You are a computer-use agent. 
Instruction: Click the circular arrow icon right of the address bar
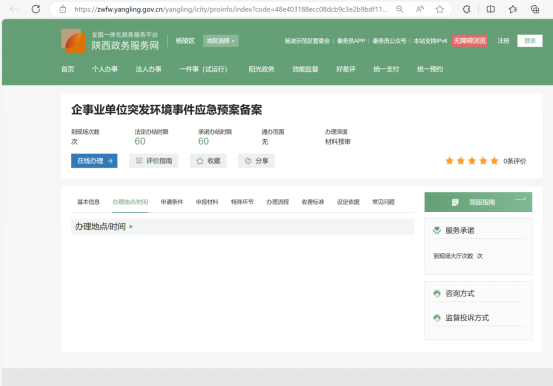click(x=466, y=9)
